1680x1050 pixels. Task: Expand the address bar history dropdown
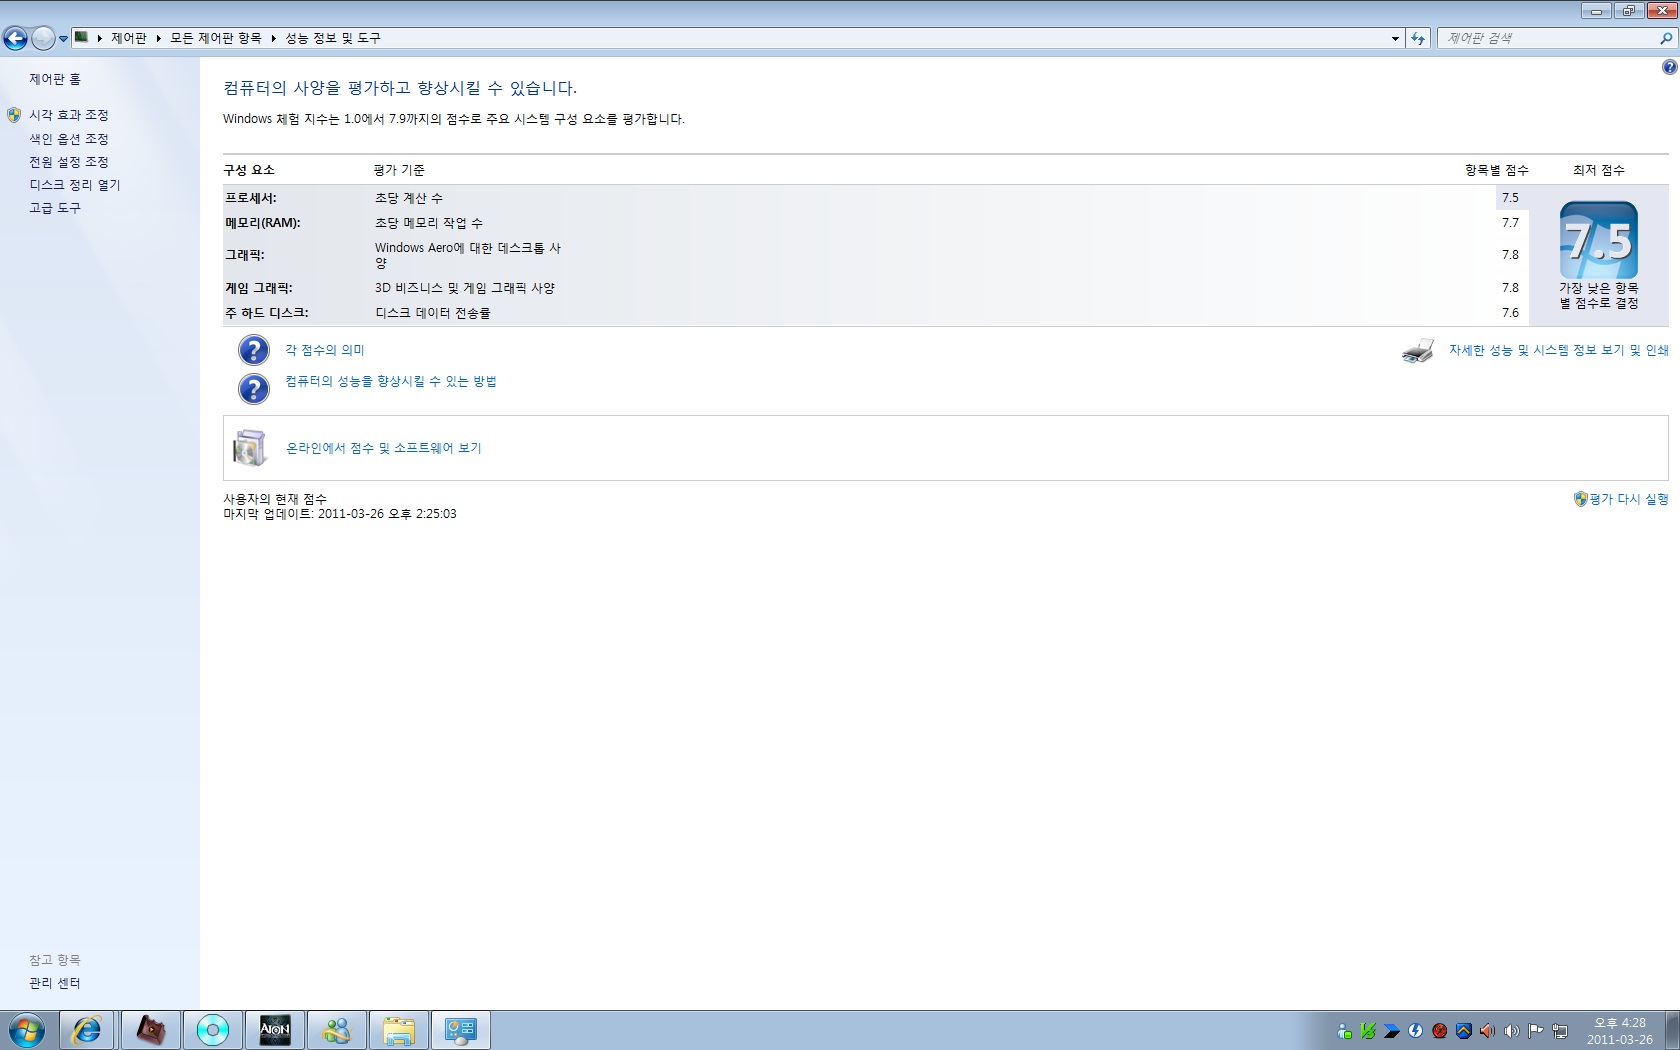click(1395, 39)
